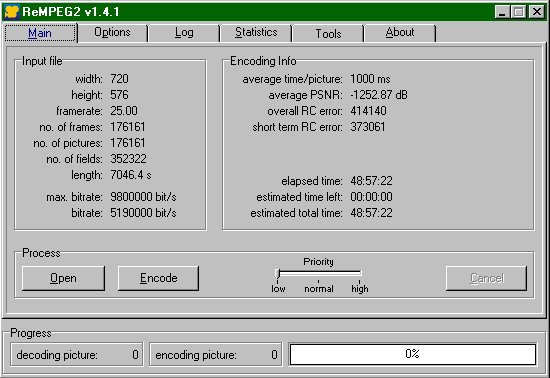Select the height value 576

pos(119,95)
